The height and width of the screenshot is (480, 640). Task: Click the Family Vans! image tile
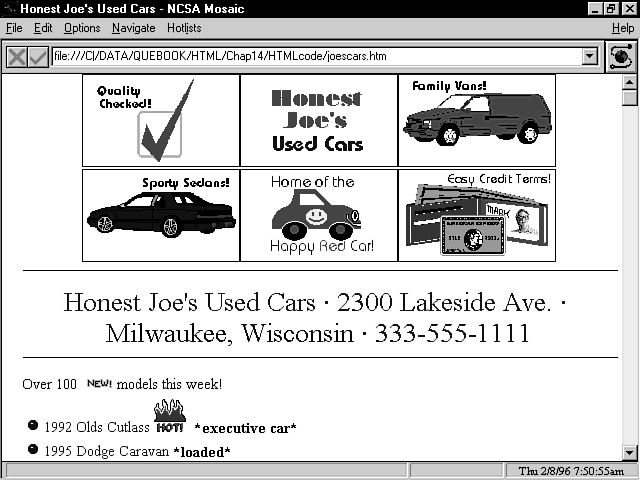pos(477,120)
